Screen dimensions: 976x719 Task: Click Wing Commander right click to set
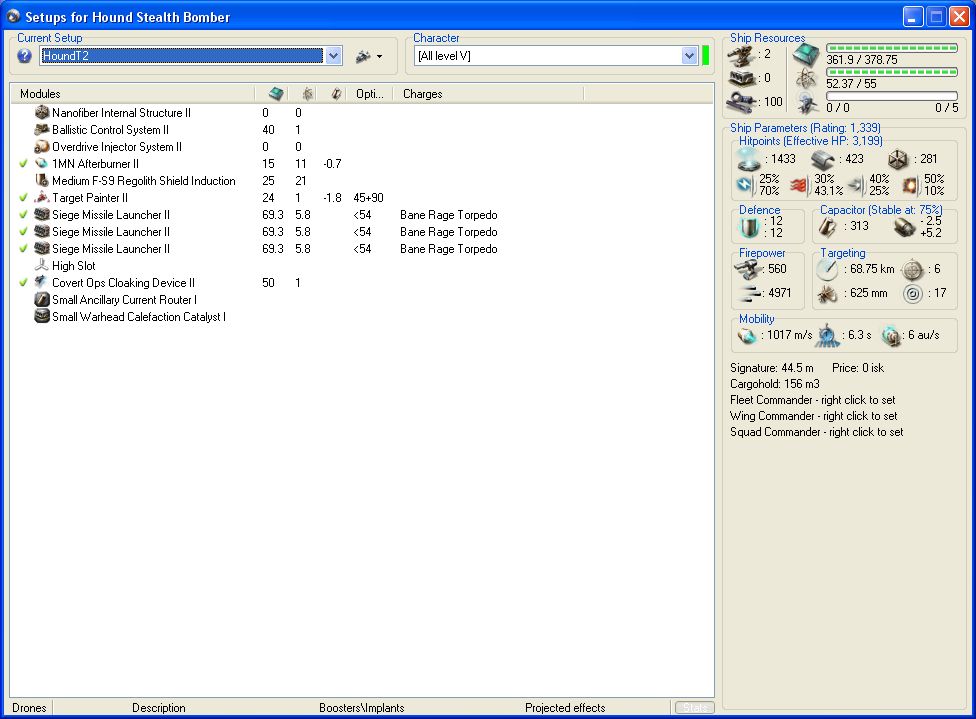click(814, 416)
